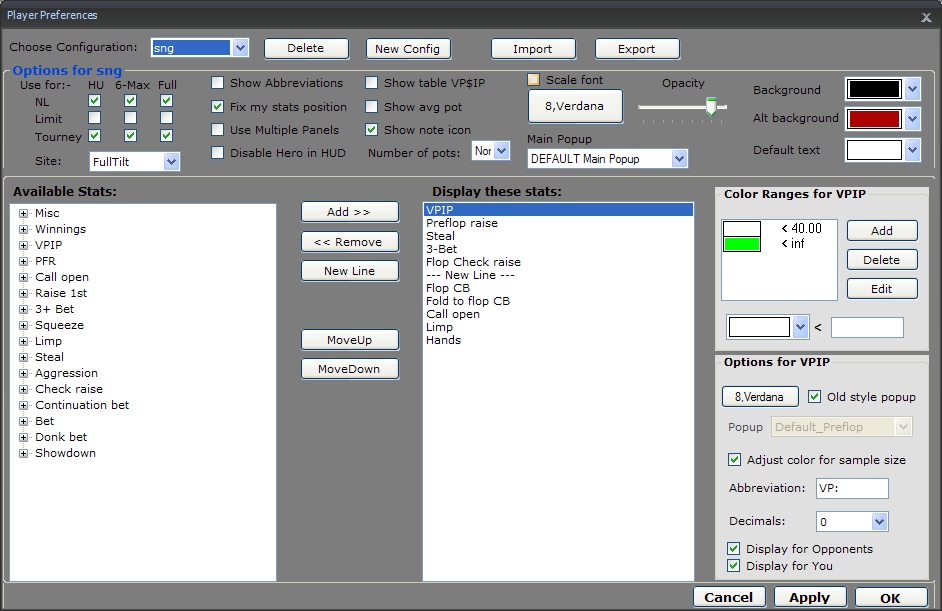Viewport: 942px width, 611px height.
Task: Expand the Misc stats tree node
Action: click(23, 213)
